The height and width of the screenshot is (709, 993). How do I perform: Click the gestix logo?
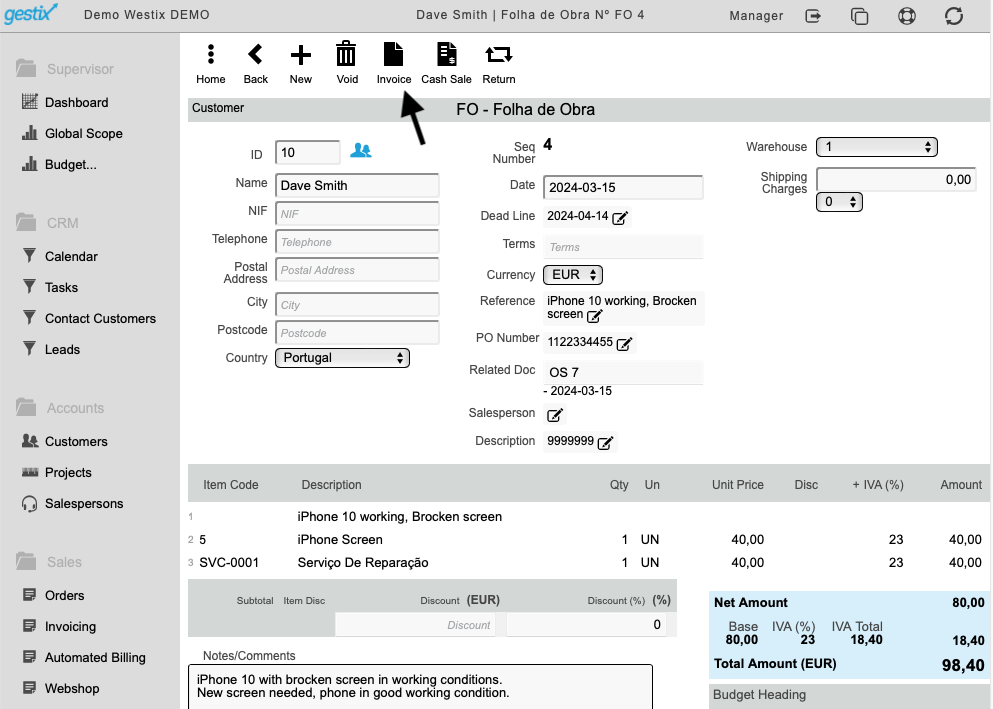pyautogui.click(x=30, y=13)
